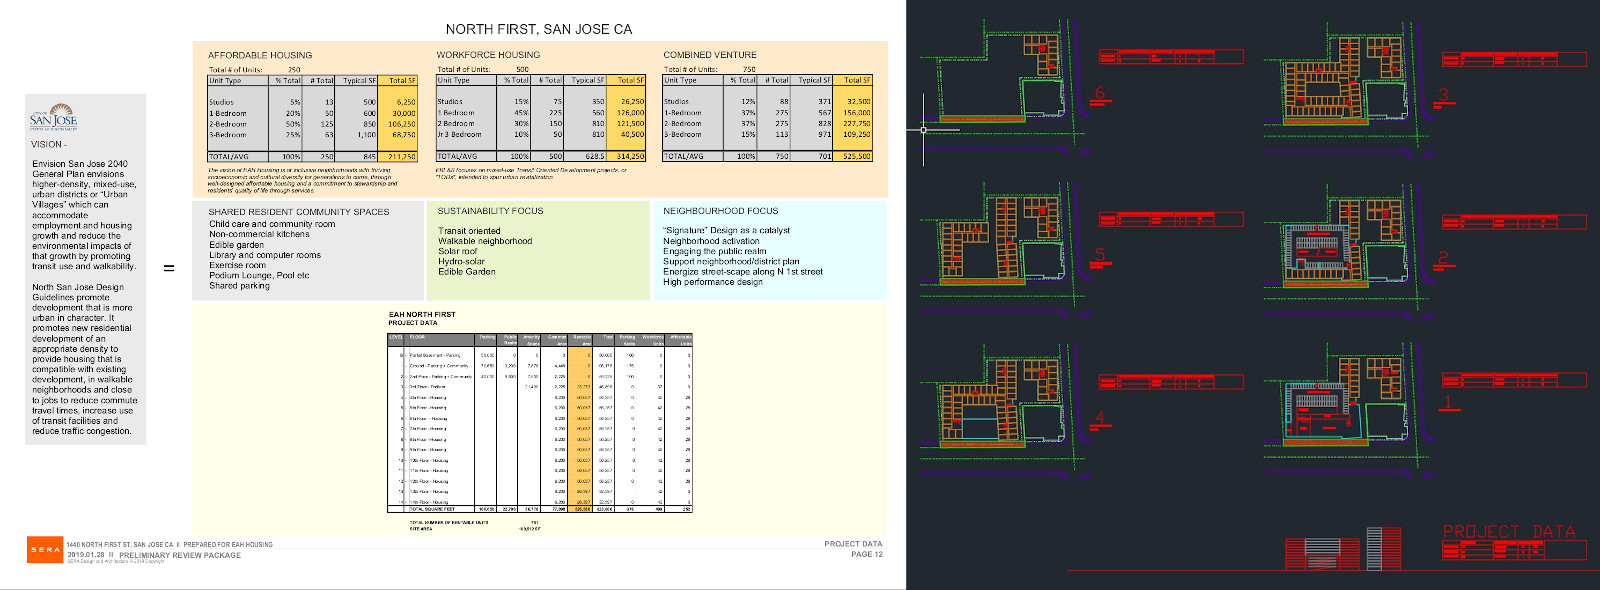
Task: Click the San Jose city logo
Action: pos(53,116)
